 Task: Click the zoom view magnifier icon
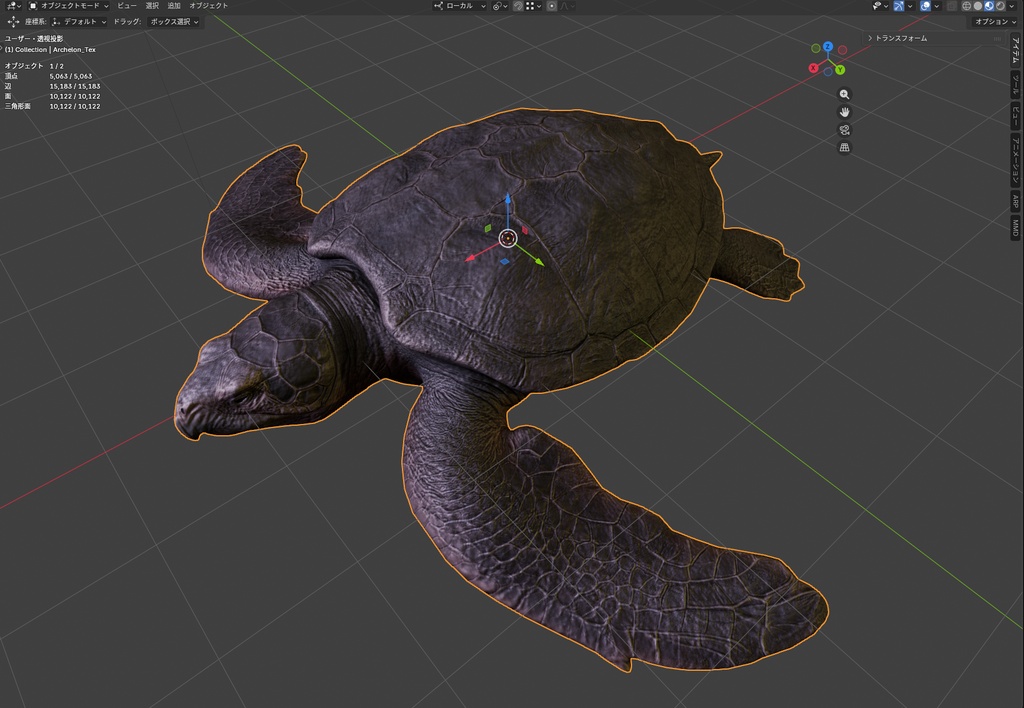[844, 95]
